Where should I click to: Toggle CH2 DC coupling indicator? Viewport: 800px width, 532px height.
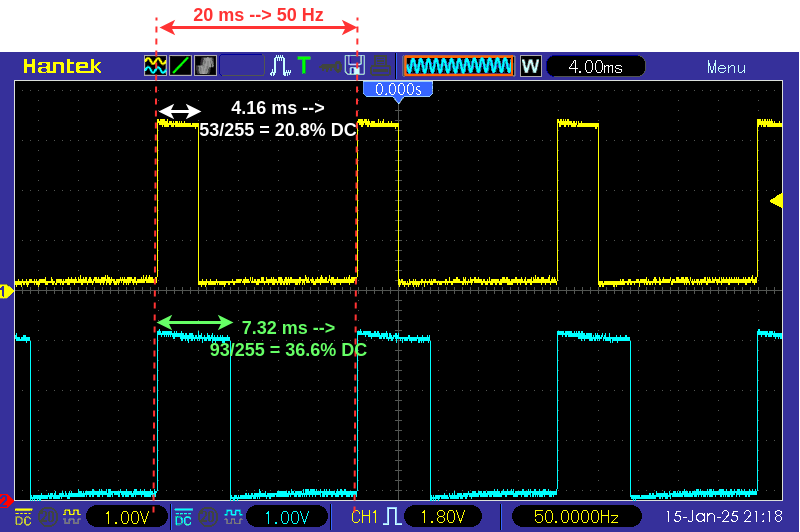point(183,517)
